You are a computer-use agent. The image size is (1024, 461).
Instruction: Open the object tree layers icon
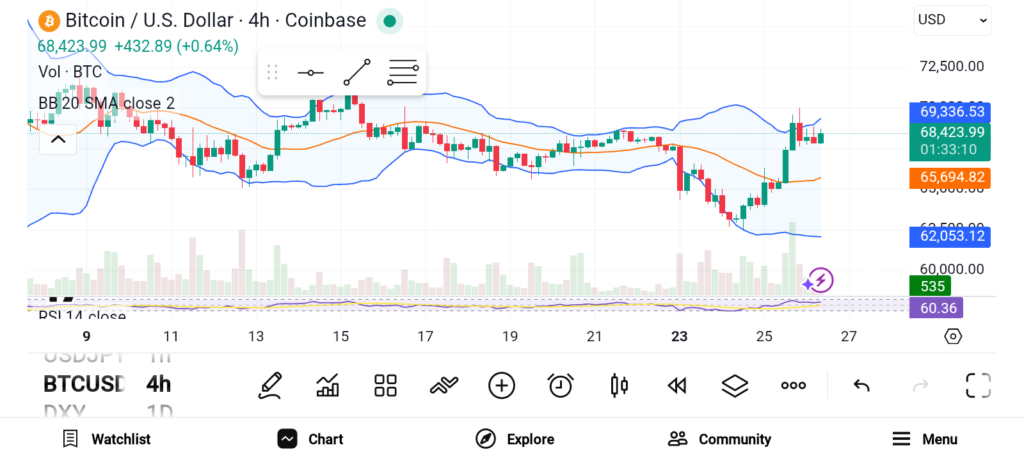[x=735, y=386]
